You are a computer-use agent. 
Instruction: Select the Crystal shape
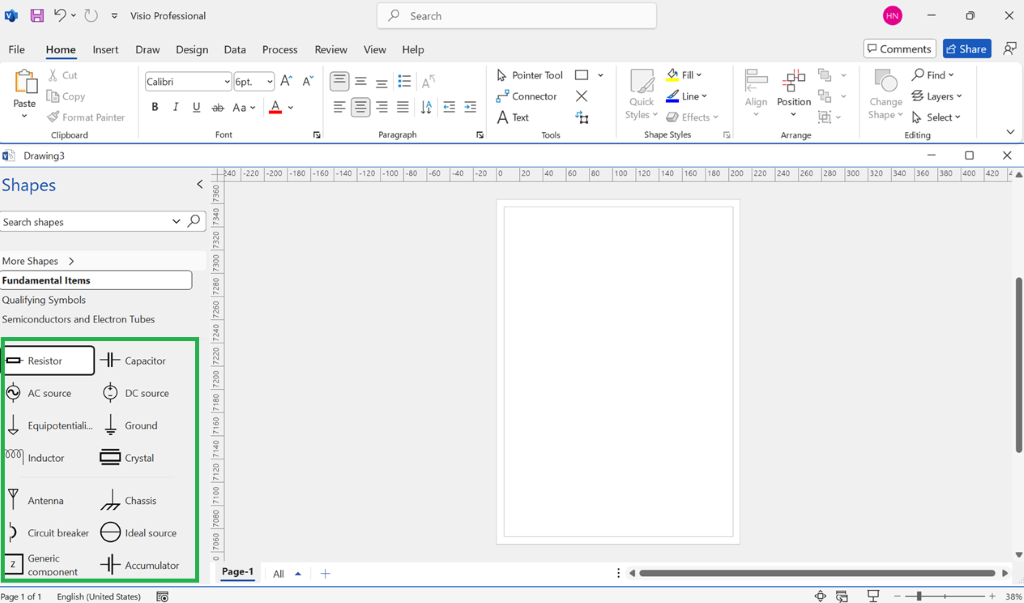[x=127, y=458]
